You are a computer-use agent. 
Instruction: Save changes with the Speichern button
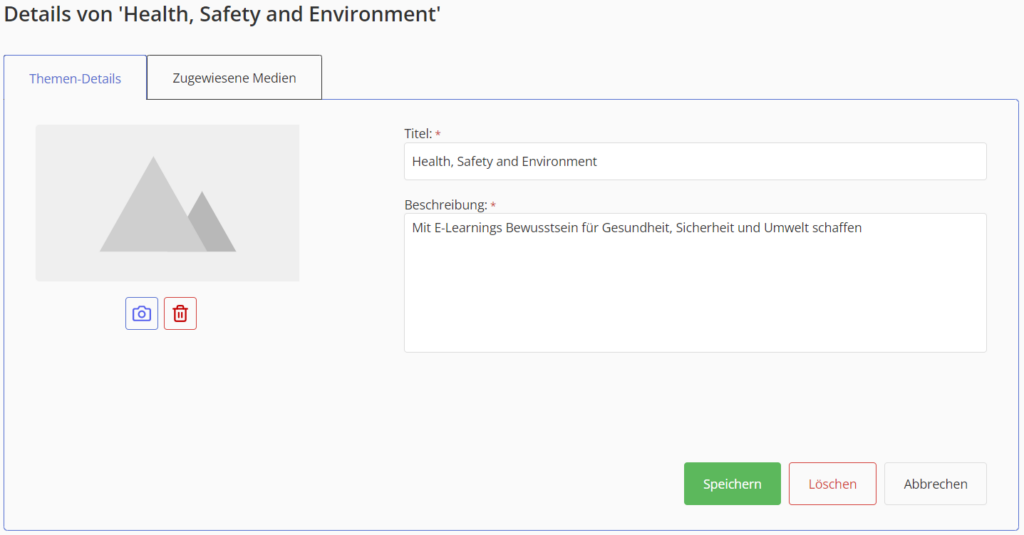coord(732,484)
